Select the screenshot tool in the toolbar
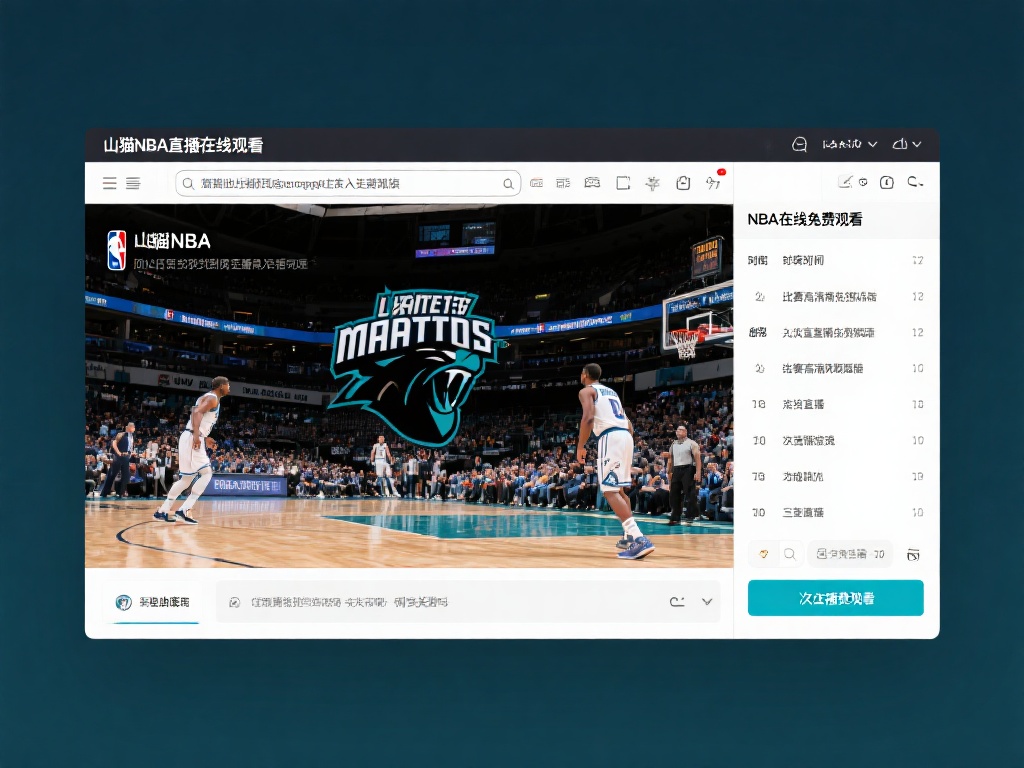Screen dimensions: 1024x768 pos(622,183)
